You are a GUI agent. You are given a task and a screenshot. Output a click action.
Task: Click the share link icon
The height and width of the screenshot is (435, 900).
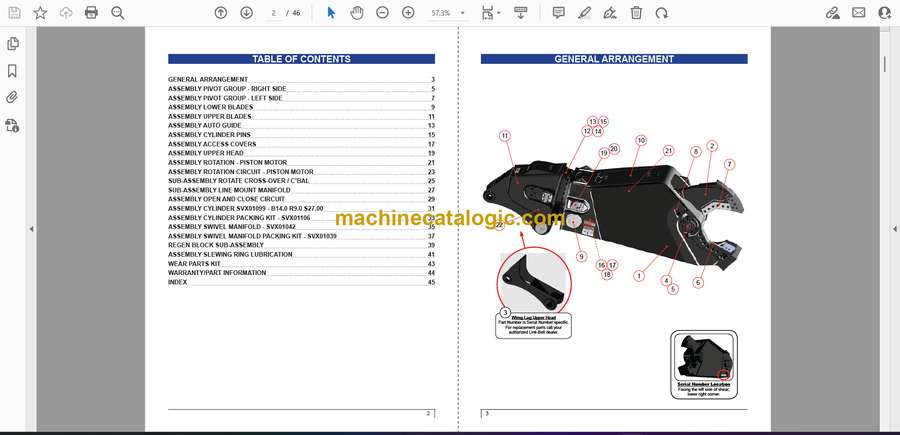(x=833, y=13)
